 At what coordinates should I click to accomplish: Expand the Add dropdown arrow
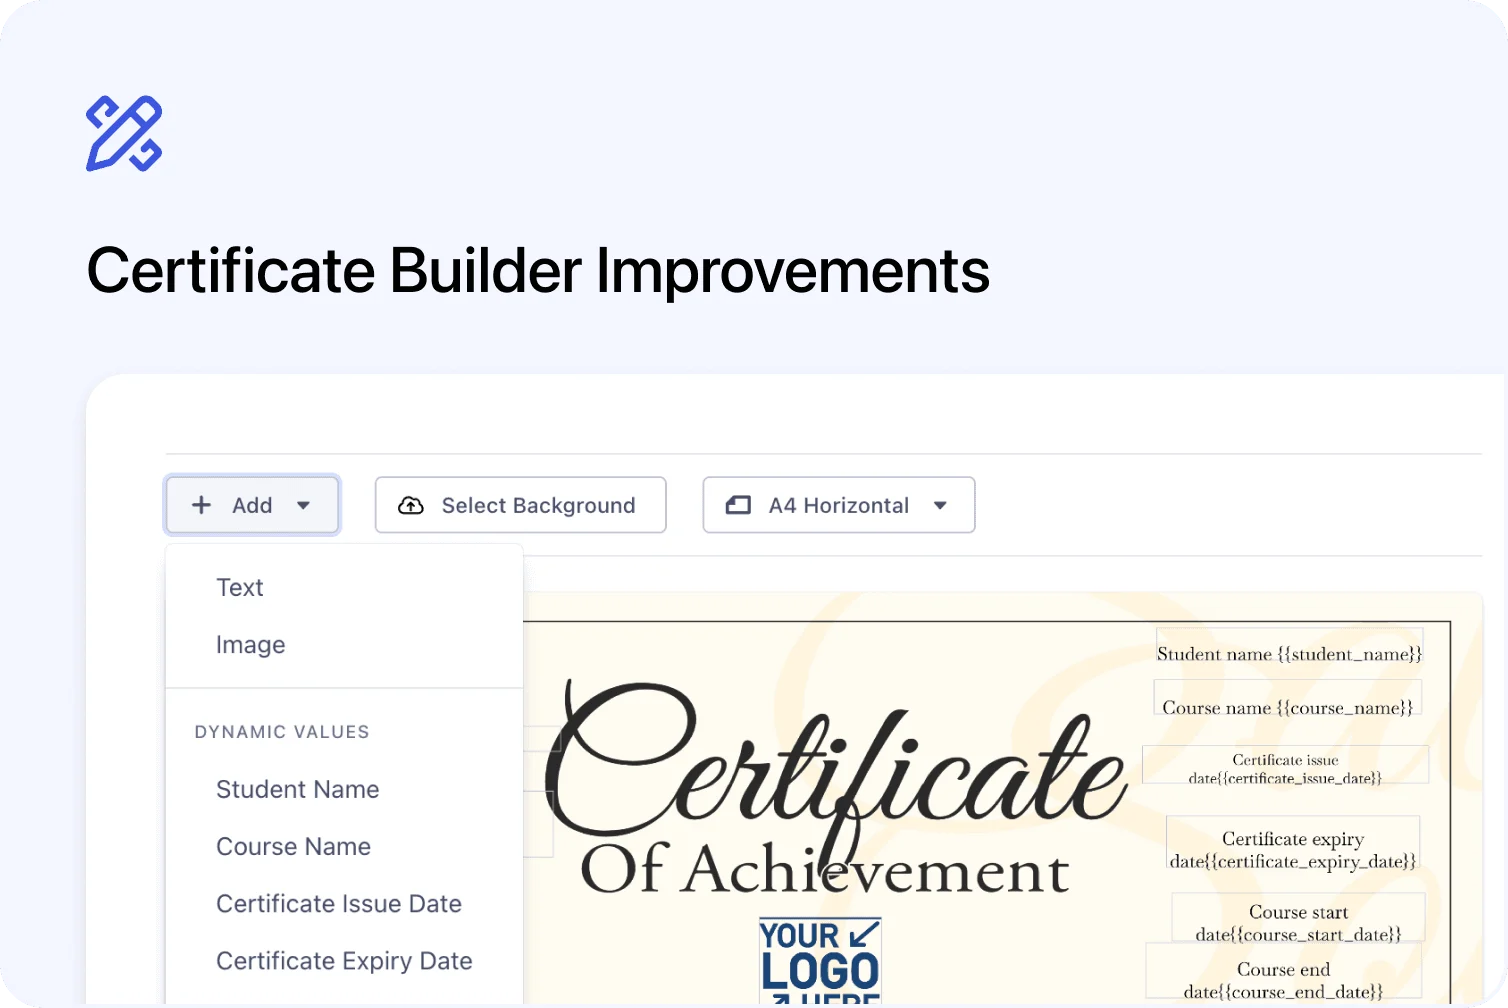[x=303, y=506]
